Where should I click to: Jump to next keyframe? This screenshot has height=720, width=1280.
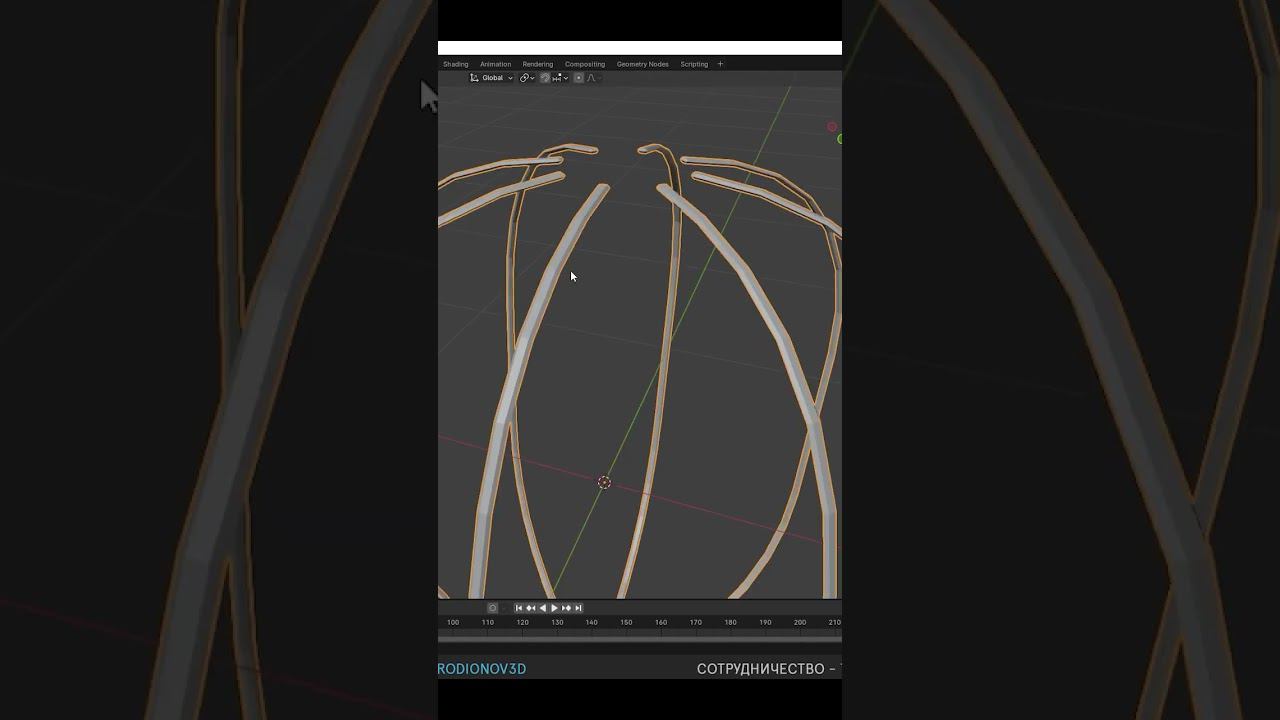(566, 608)
